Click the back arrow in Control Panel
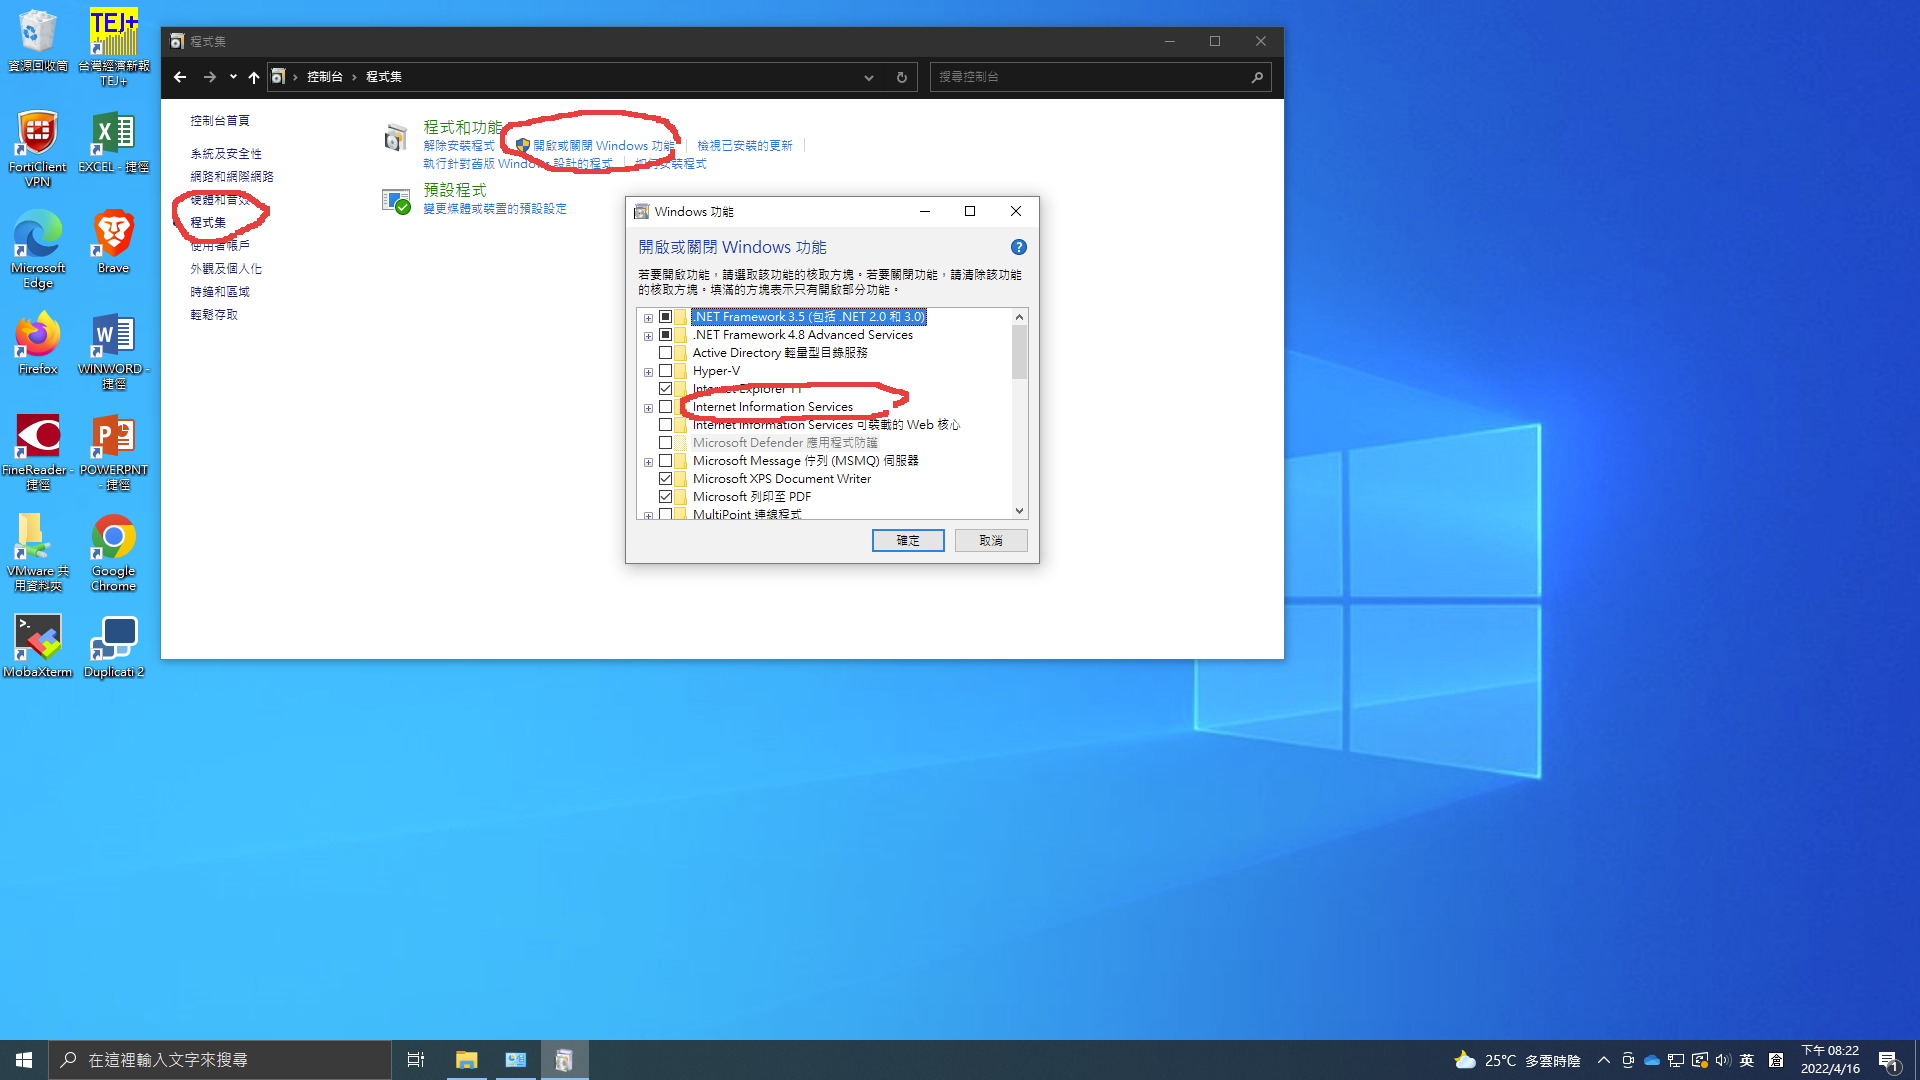The width and height of the screenshot is (1920, 1080). click(180, 77)
